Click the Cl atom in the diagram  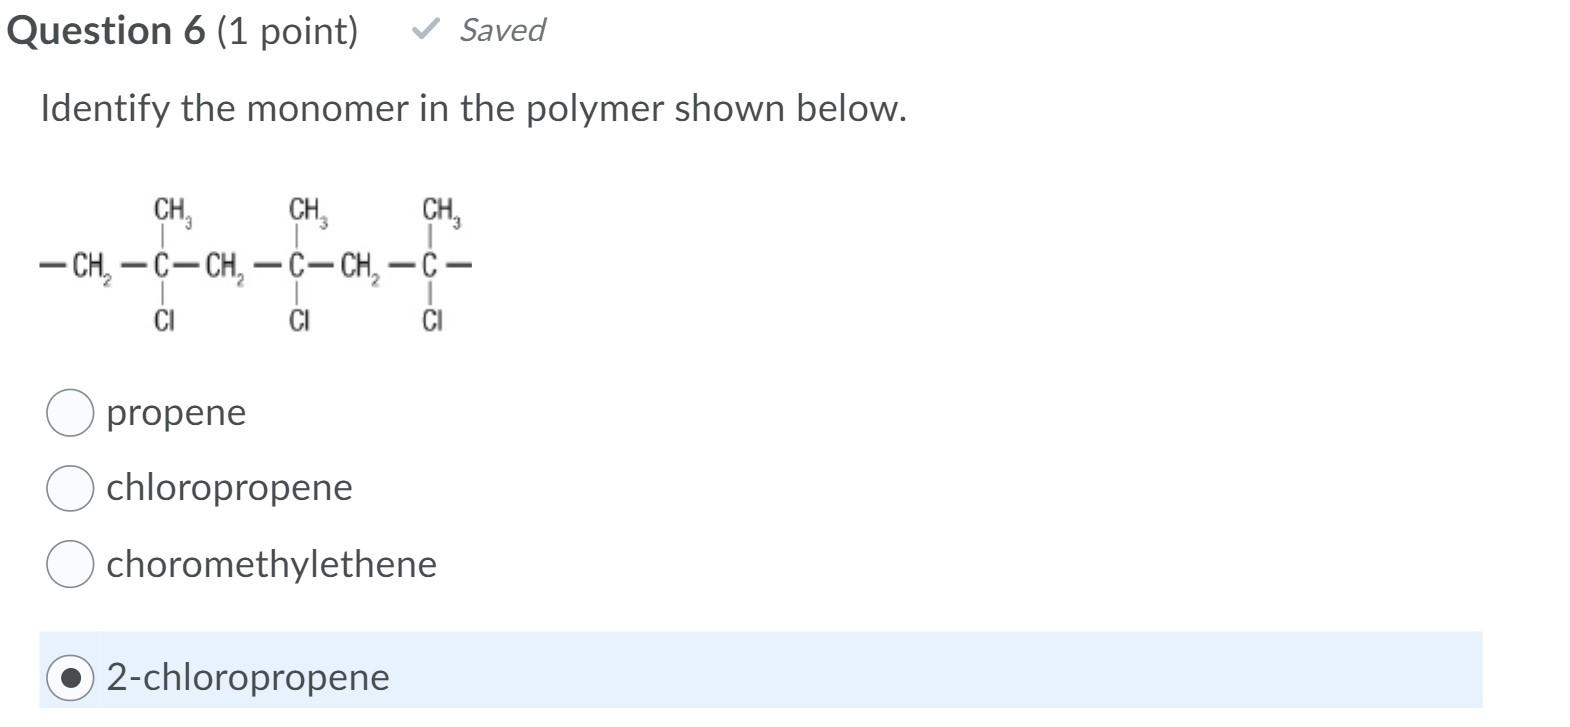(x=164, y=321)
